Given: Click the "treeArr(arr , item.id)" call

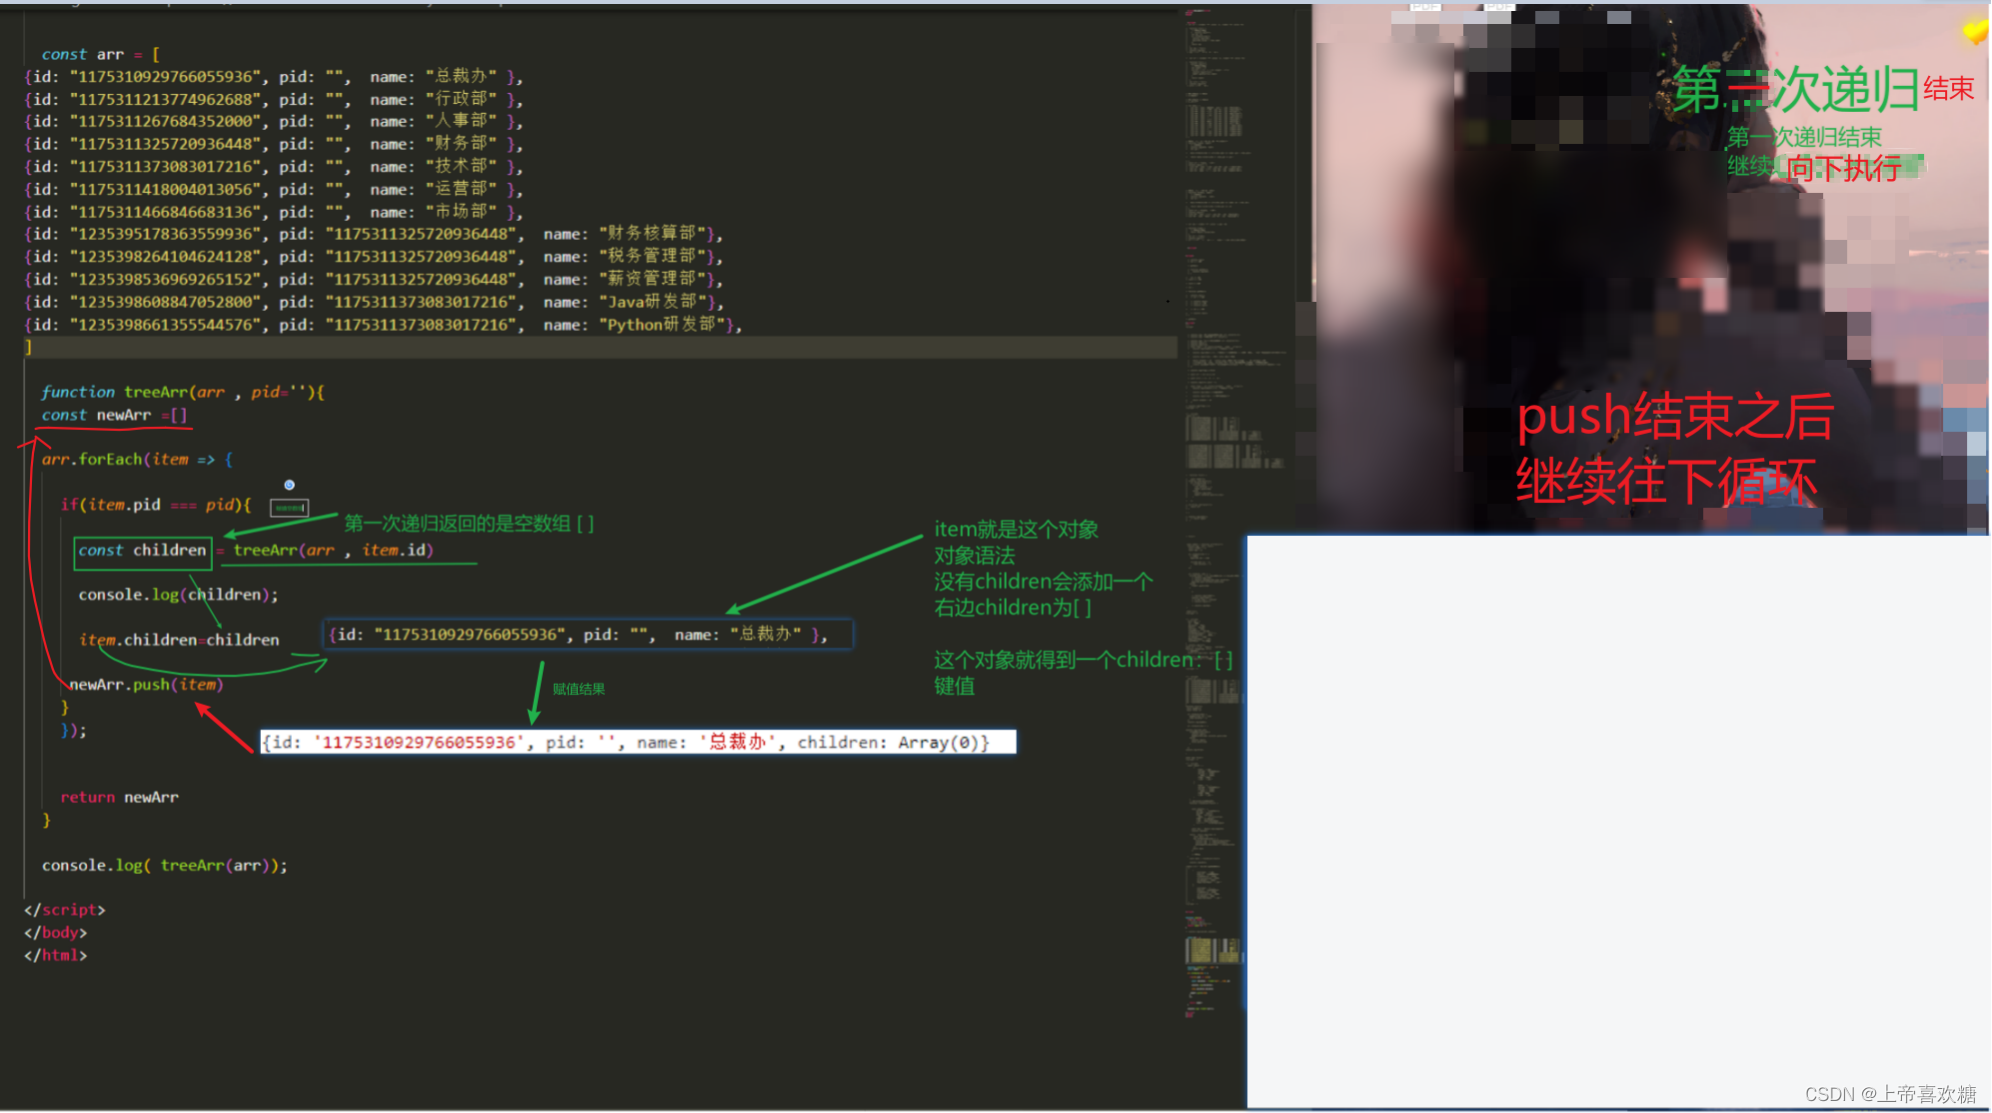Looking at the screenshot, I should (x=333, y=550).
